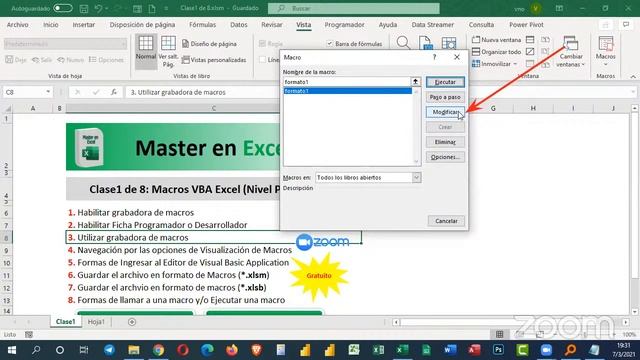The height and width of the screenshot is (360, 640).
Task: Click the Normal view icon in status bar
Action: (x=499, y=334)
